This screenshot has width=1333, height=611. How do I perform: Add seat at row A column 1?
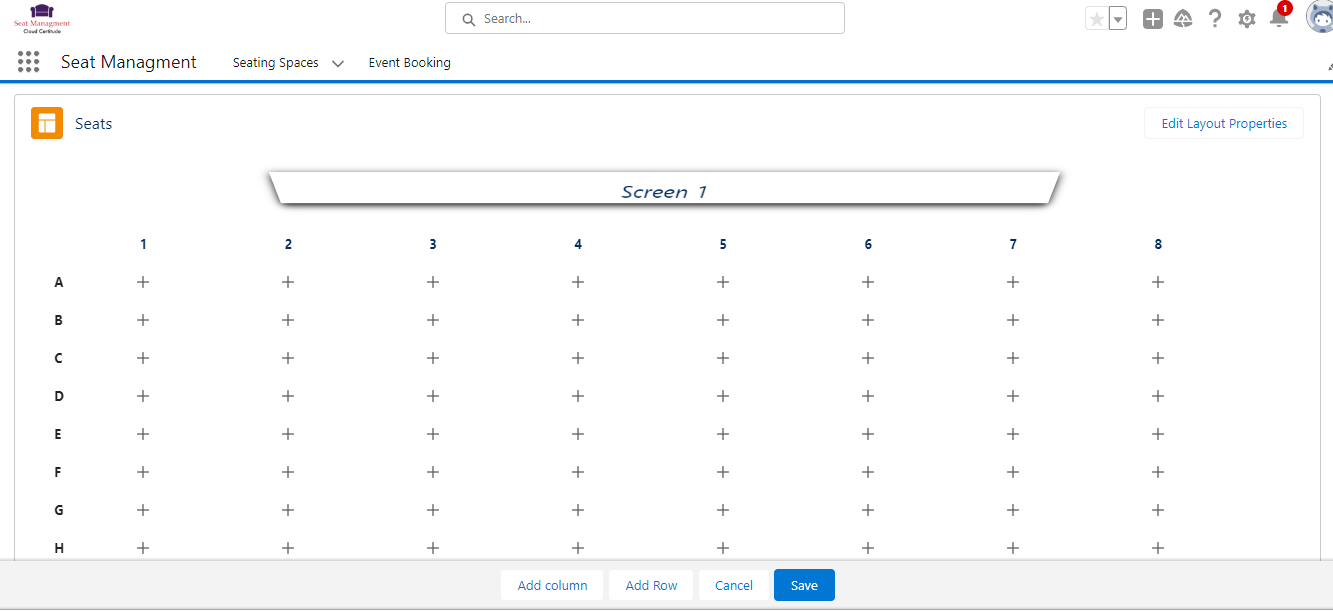pos(143,282)
